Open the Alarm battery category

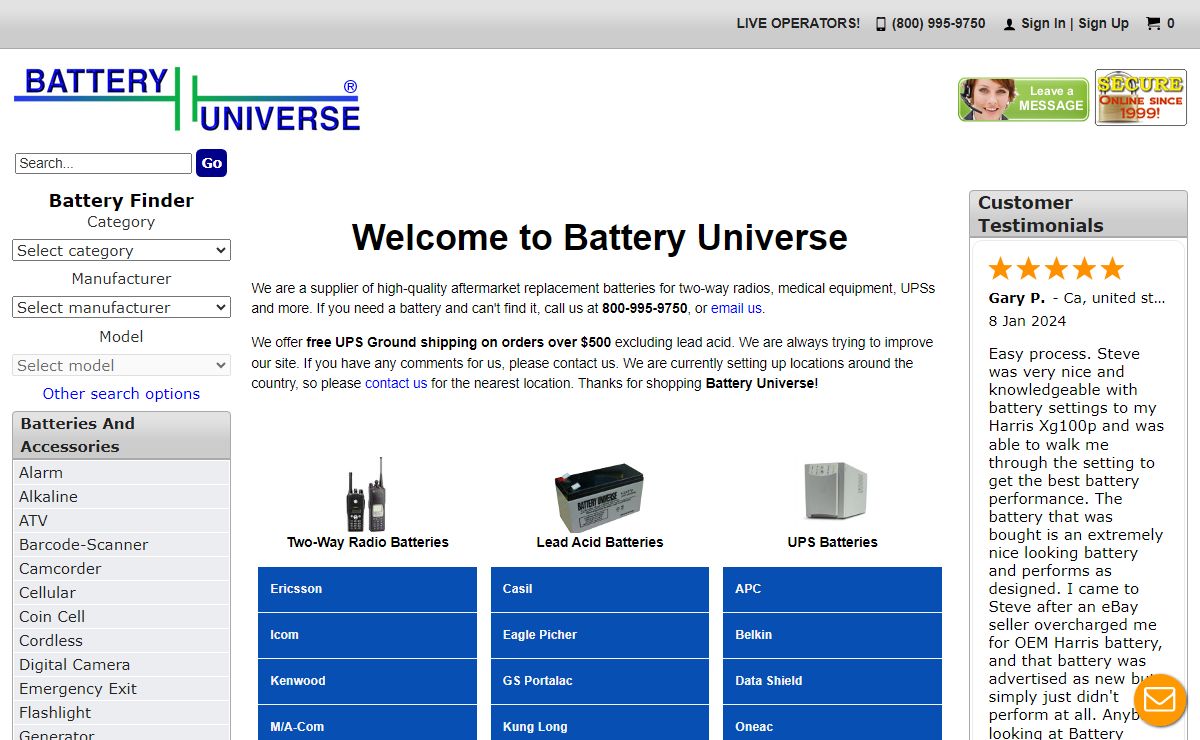pos(122,472)
